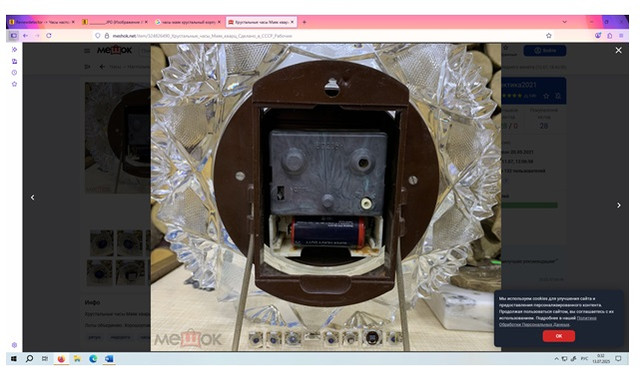Open a new browser tab
The width and height of the screenshot is (640, 378).
coord(304,22)
